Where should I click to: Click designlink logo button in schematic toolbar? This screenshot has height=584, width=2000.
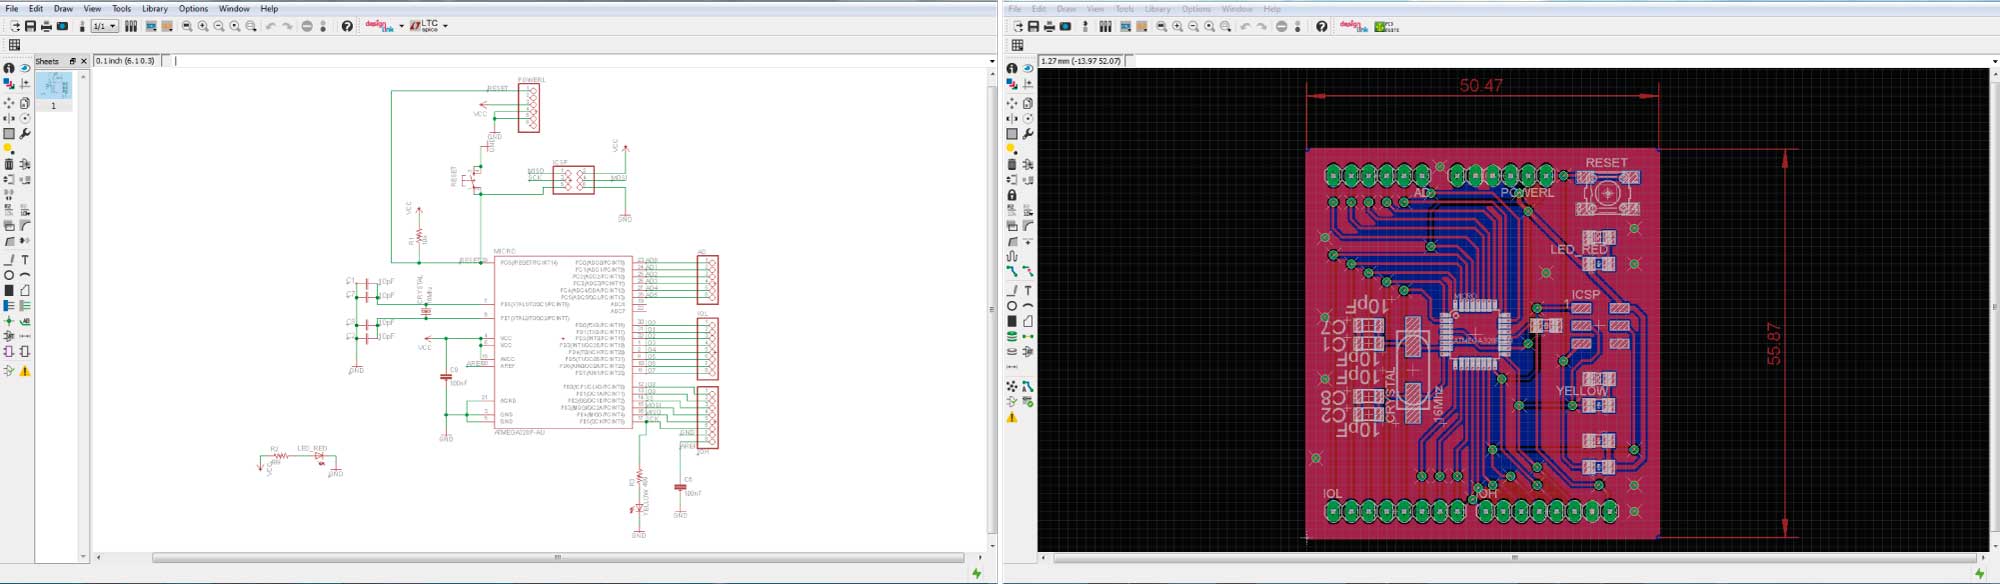(x=379, y=26)
